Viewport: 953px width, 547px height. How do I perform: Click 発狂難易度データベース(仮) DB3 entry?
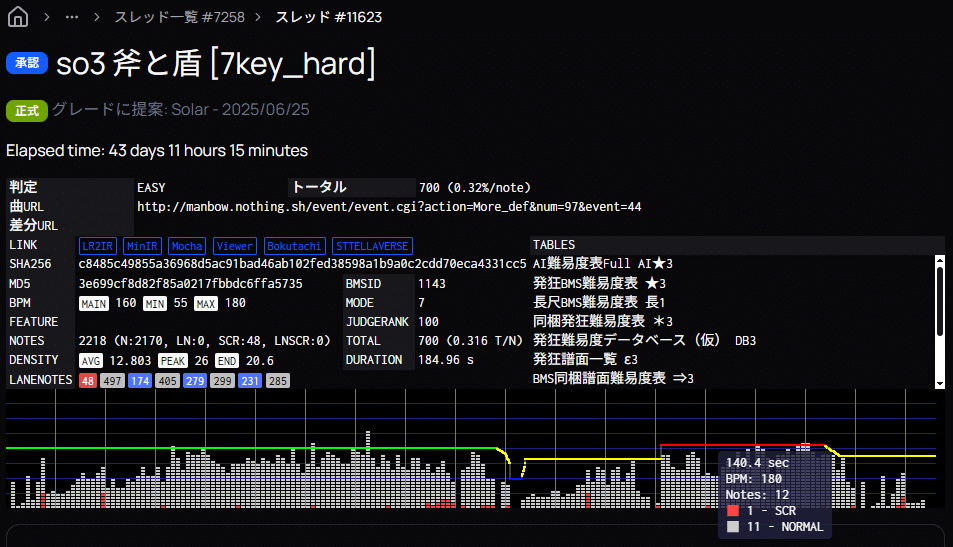645,340
